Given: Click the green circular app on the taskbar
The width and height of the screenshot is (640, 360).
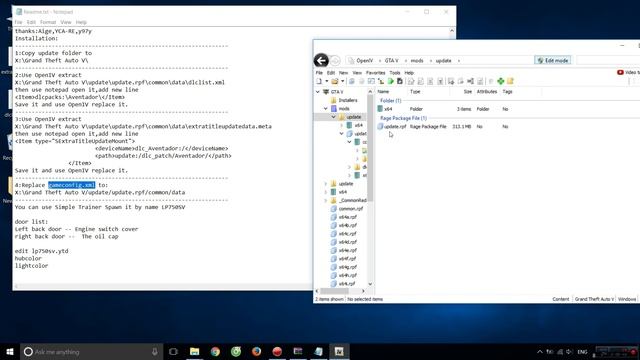Looking at the screenshot, I should [236, 351].
